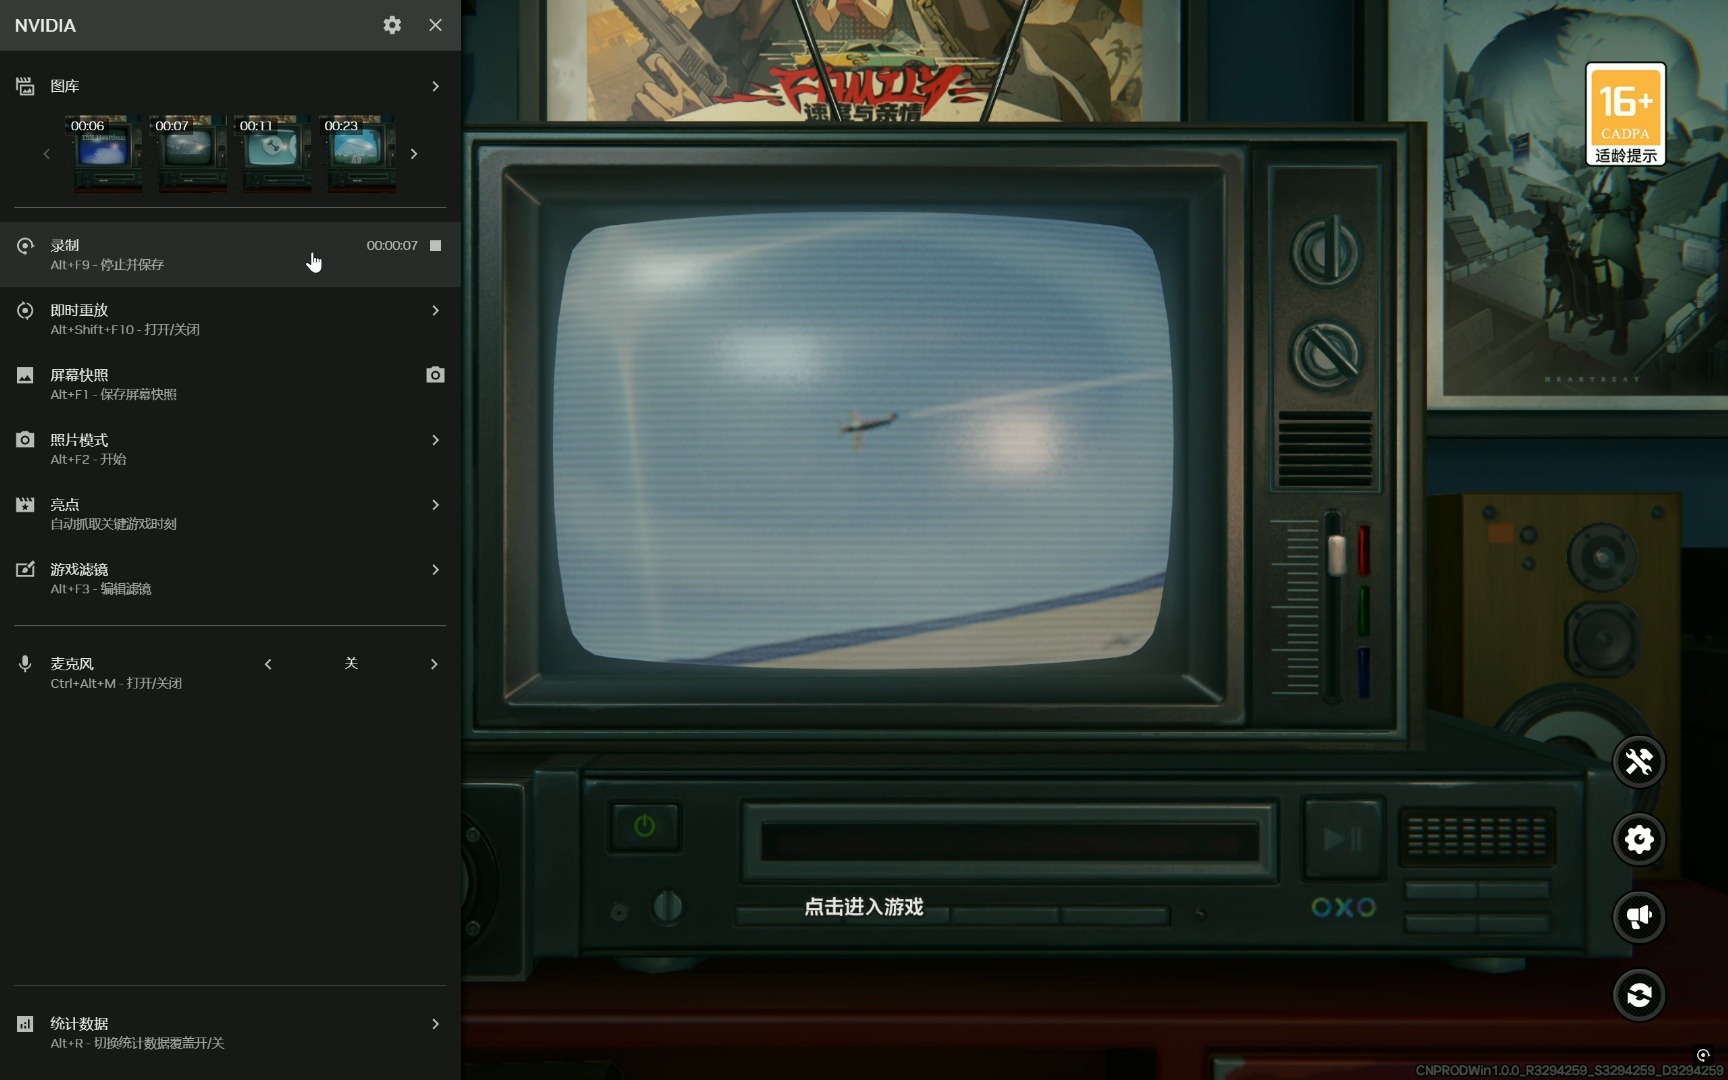Click the 亮点 highlights icon
The height and width of the screenshot is (1080, 1728).
[x=25, y=505]
